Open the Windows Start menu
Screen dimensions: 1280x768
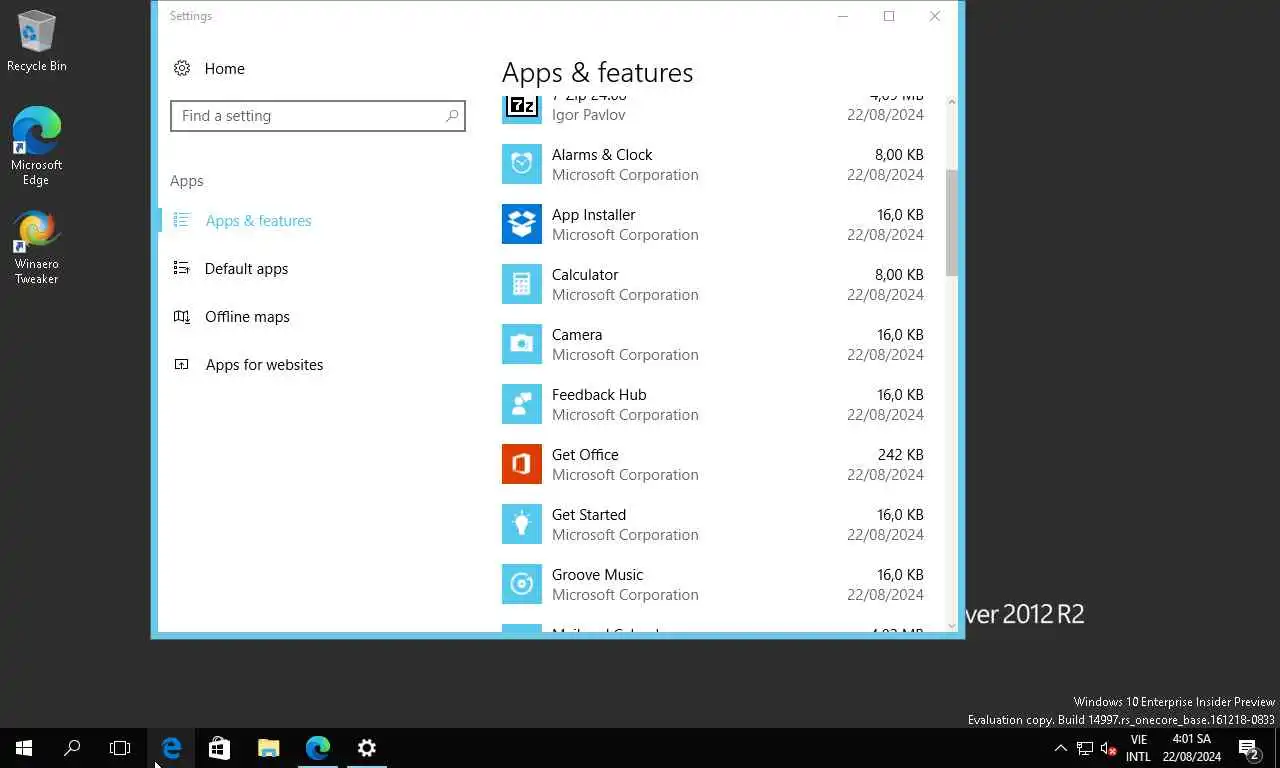[24, 748]
